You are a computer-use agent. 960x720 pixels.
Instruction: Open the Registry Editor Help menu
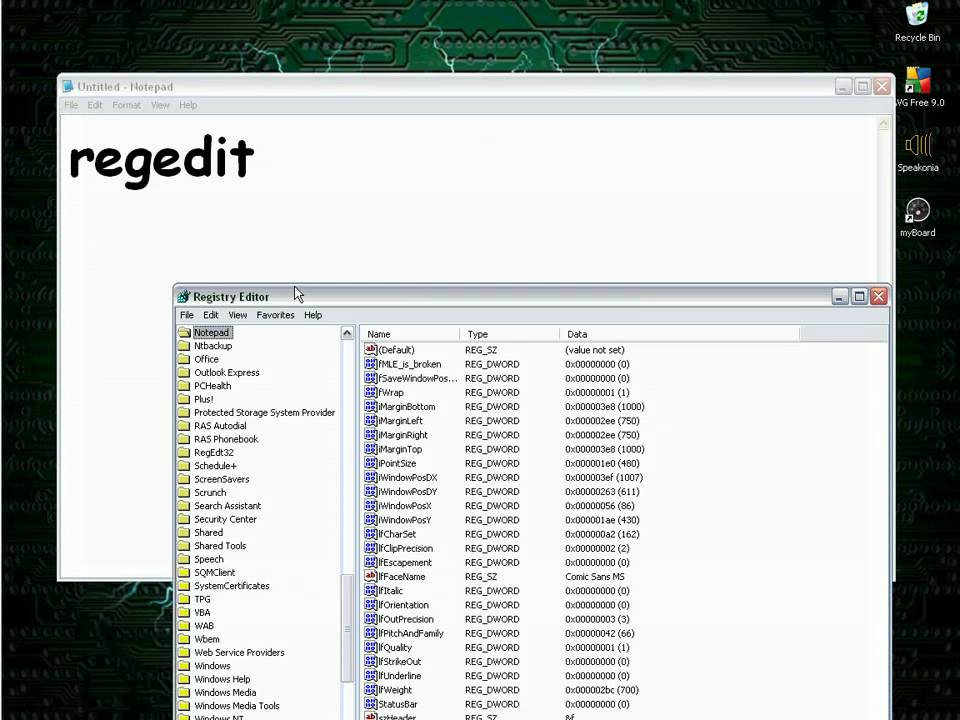313,315
